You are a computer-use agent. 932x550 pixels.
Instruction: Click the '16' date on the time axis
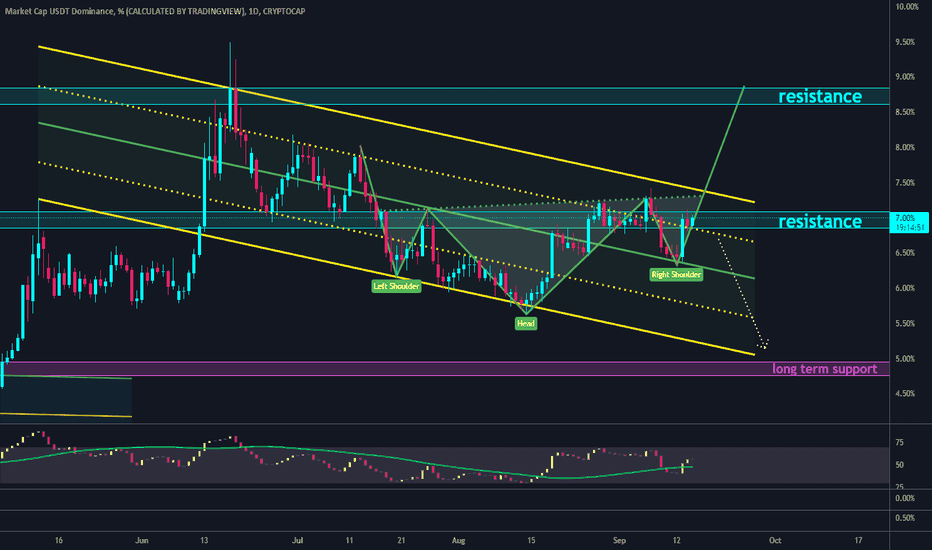pyautogui.click(x=58, y=540)
